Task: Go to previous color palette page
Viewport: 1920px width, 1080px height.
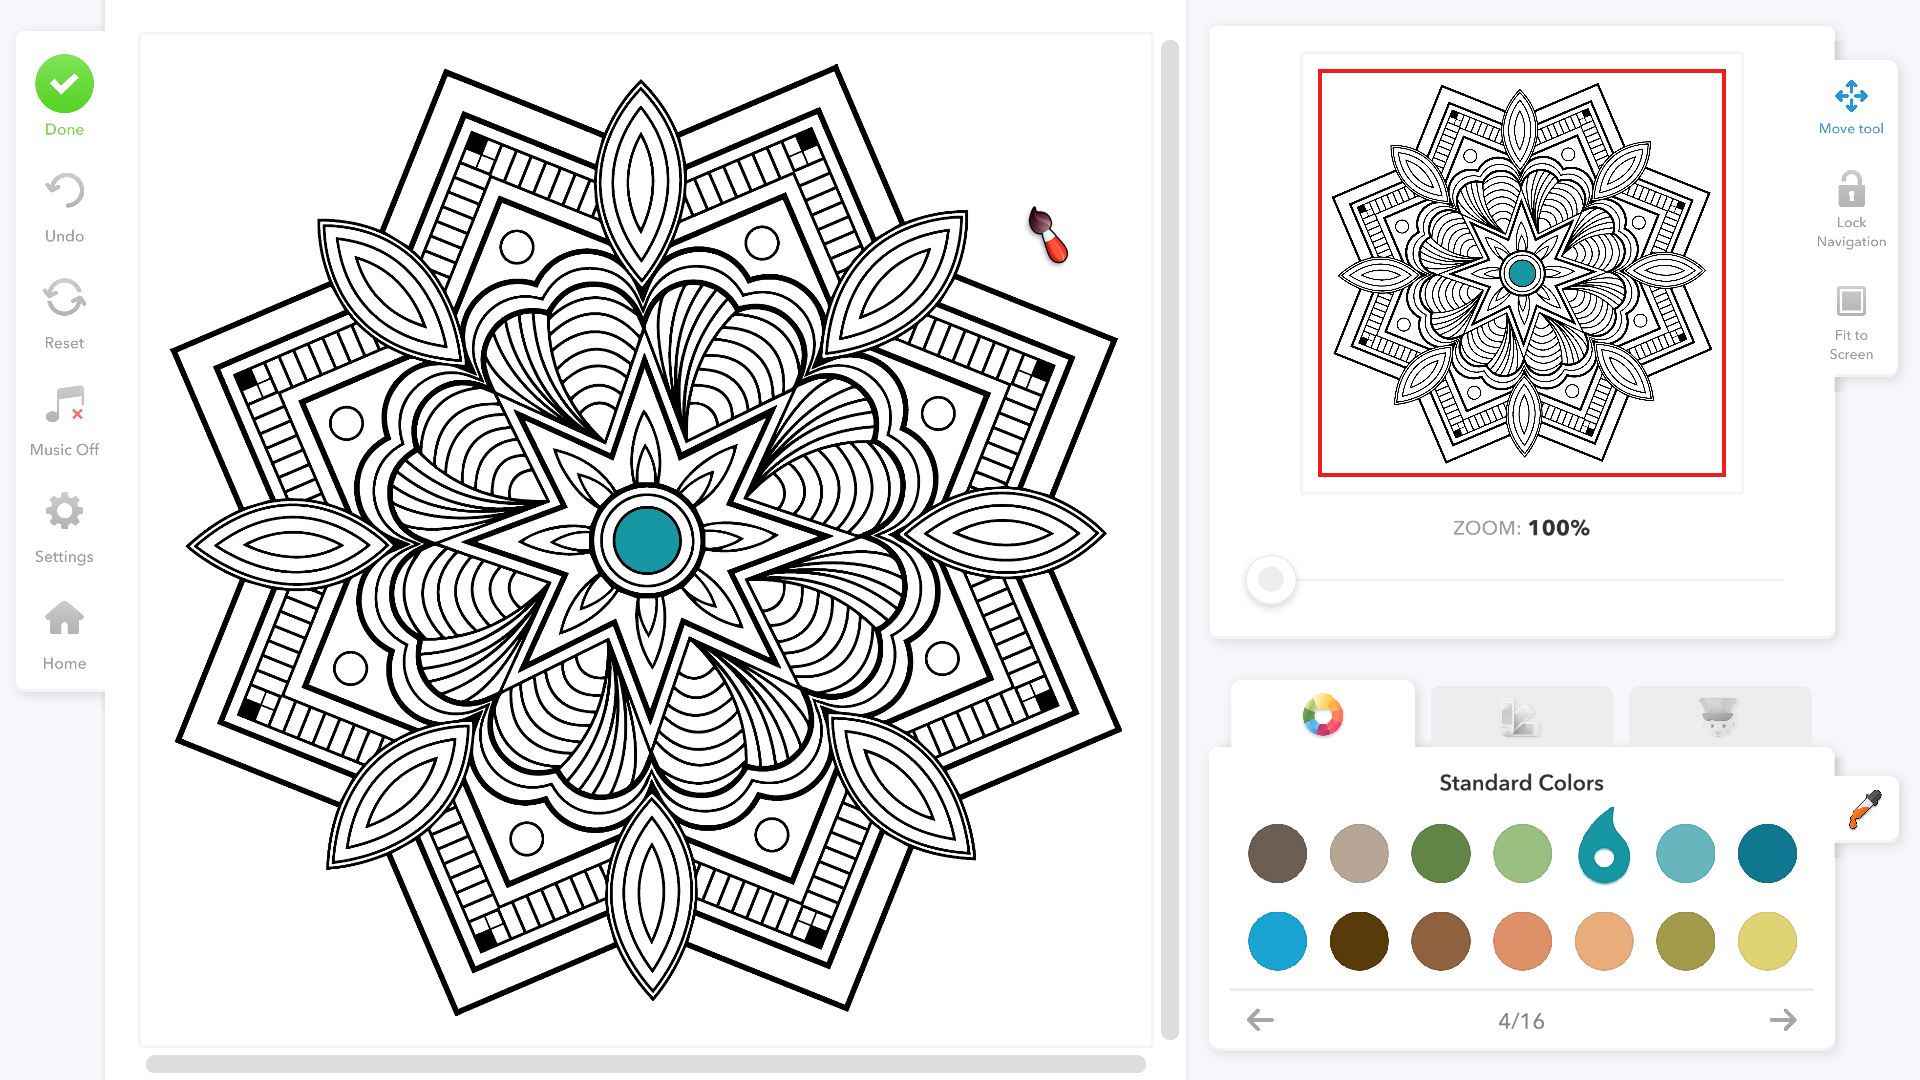Action: 1260,1020
